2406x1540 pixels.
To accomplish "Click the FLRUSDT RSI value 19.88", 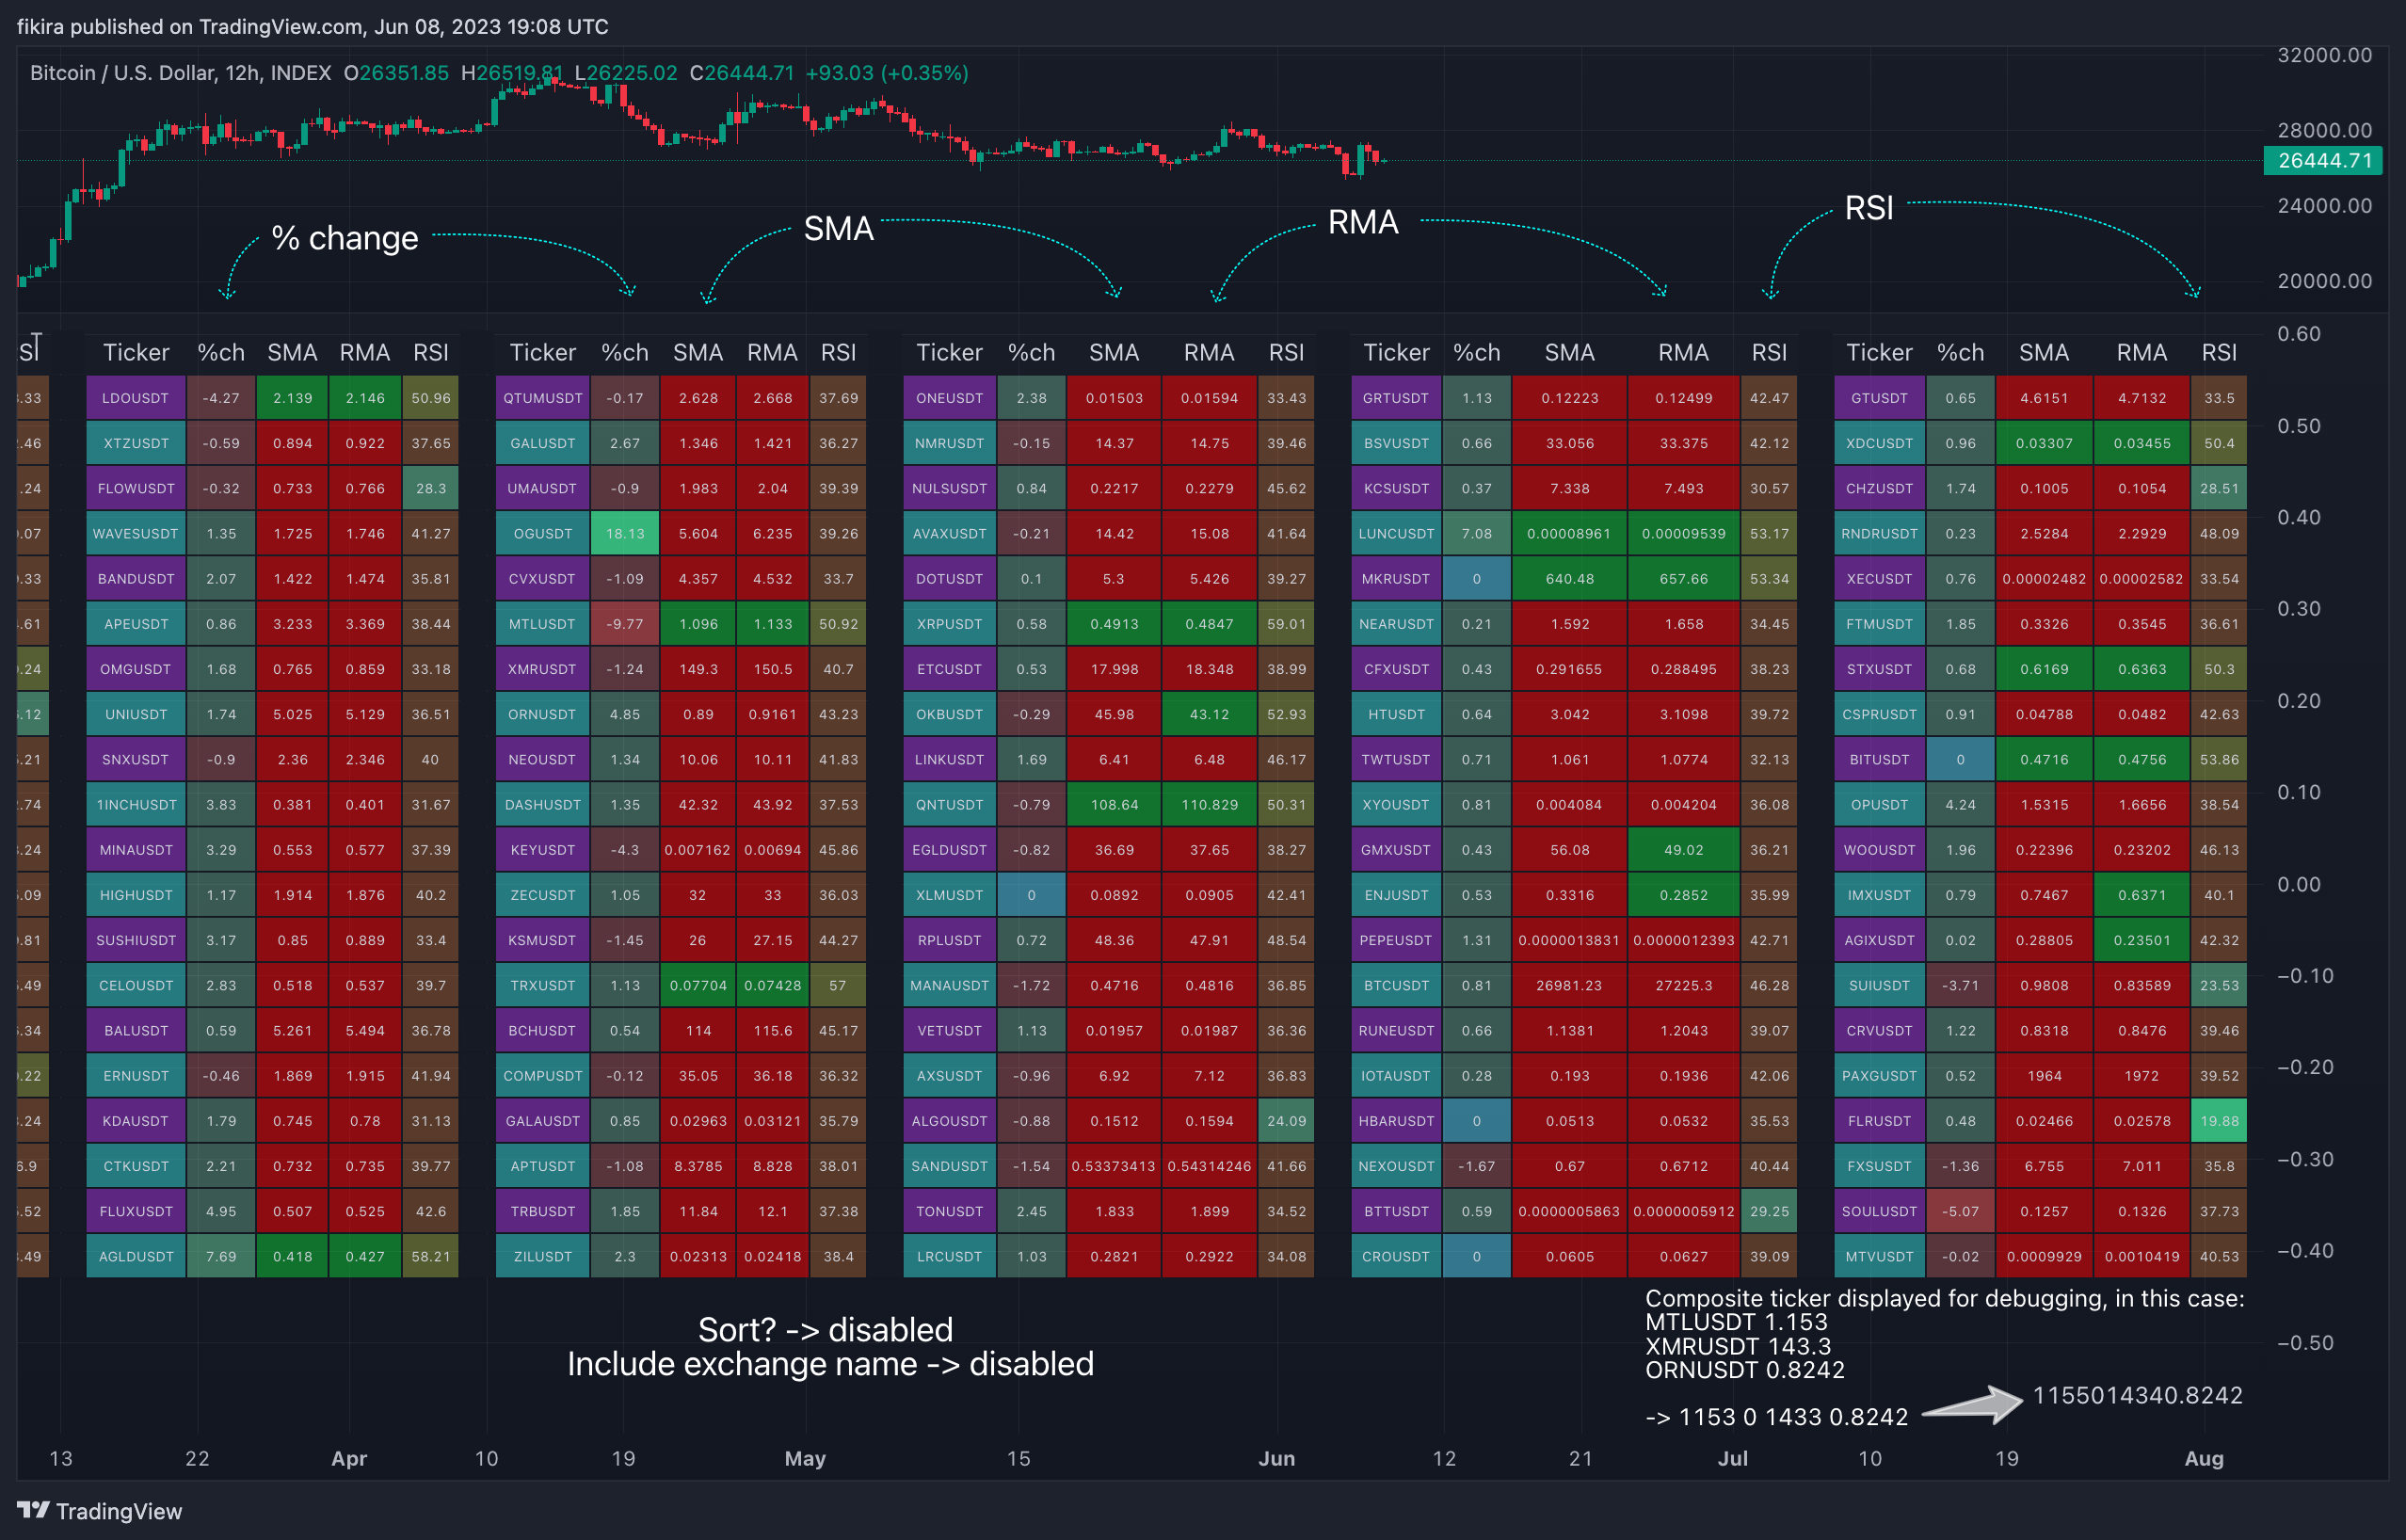I will (x=2220, y=1121).
